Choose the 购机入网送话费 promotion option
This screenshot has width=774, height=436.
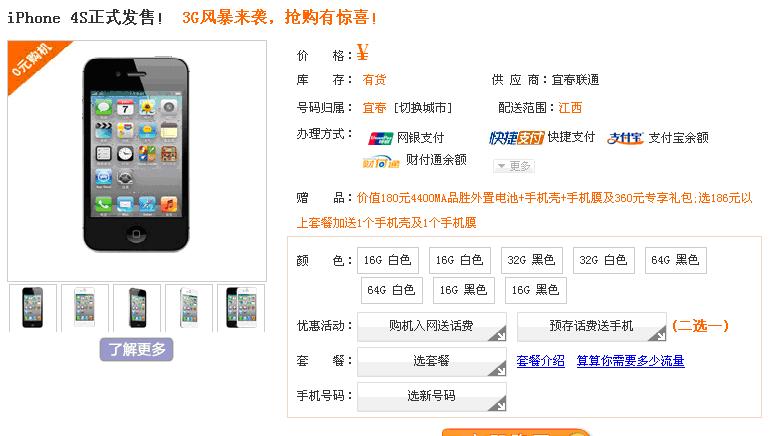click(x=432, y=326)
